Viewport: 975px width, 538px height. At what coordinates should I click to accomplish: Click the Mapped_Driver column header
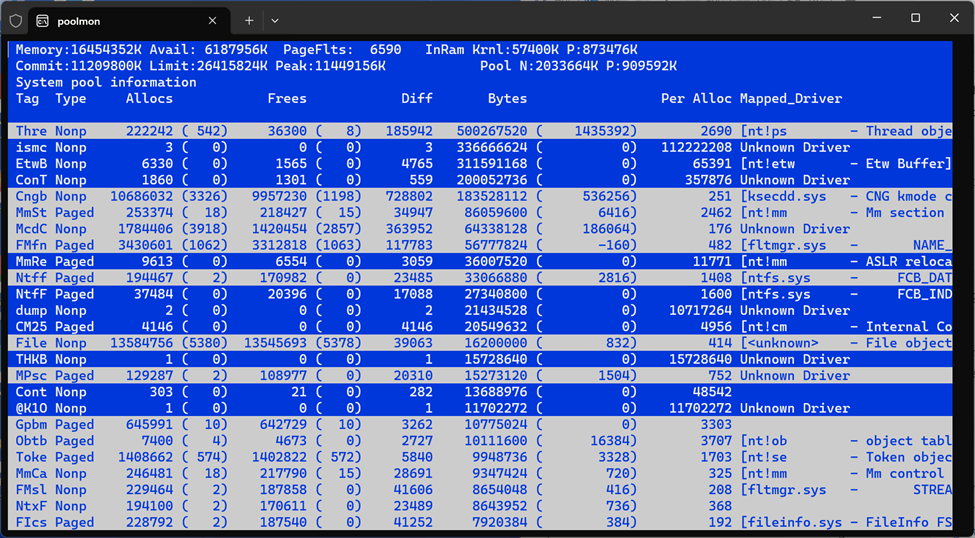click(x=791, y=98)
